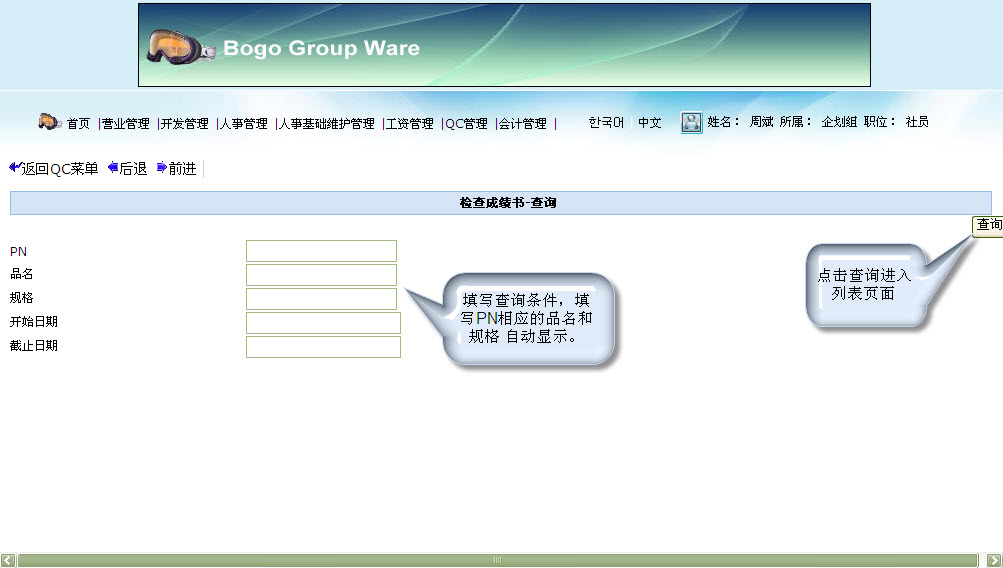The image size is (1003, 568).
Task: Focus the 品名 input field
Action: click(x=321, y=275)
